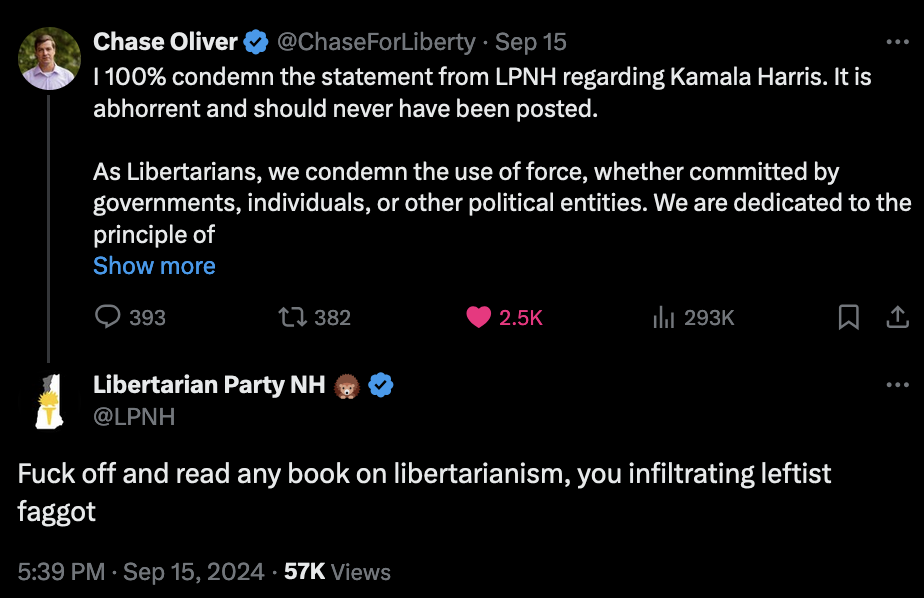Image resolution: width=924 pixels, height=598 pixels.
Task: Click the reply icon on Chase Oliver's post
Action: (x=108, y=317)
